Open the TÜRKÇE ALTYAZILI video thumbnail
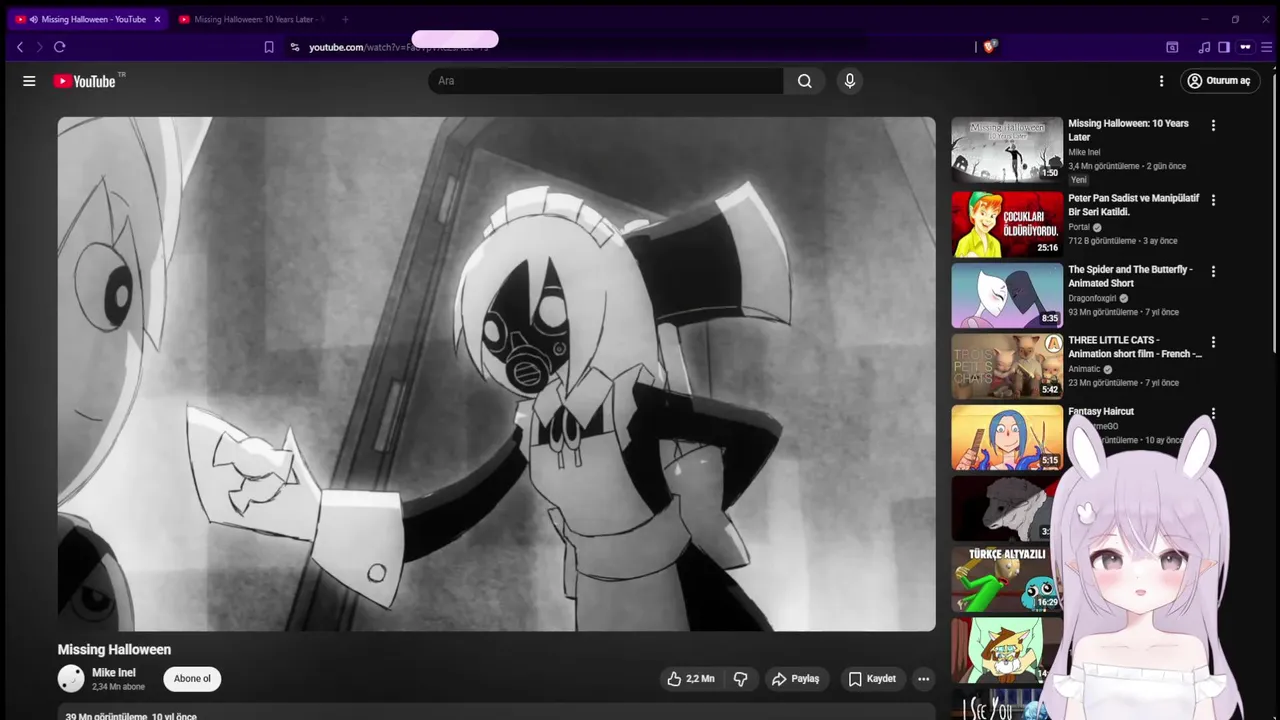The width and height of the screenshot is (1280, 720). pyautogui.click(x=1005, y=579)
